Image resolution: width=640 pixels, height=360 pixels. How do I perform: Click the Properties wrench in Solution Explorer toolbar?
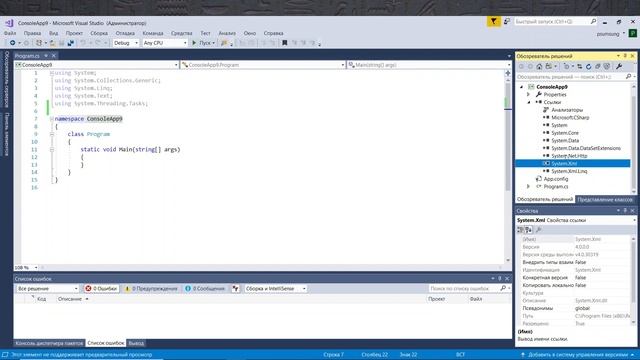click(619, 67)
